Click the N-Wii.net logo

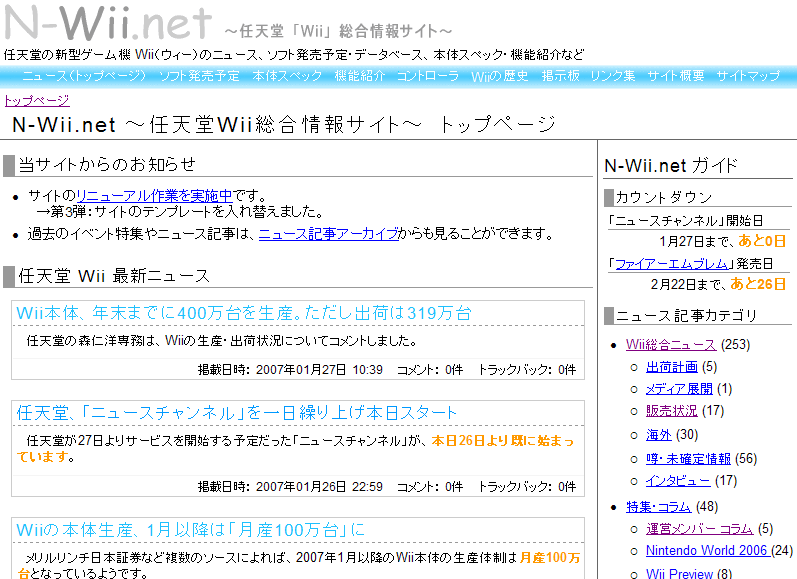[108, 23]
